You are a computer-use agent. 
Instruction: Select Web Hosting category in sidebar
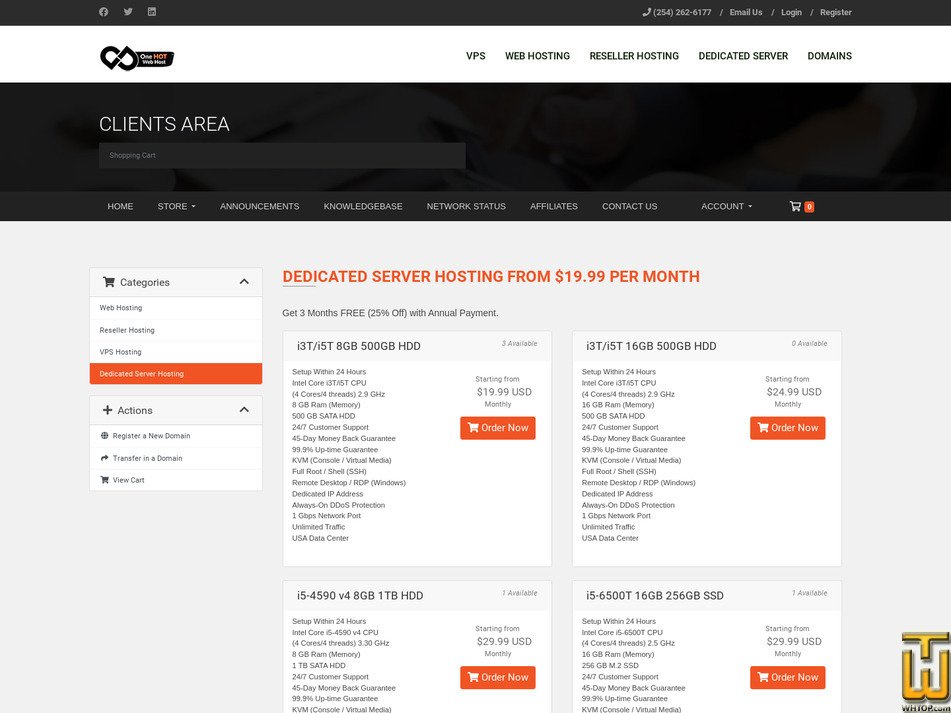pyautogui.click(x=176, y=308)
